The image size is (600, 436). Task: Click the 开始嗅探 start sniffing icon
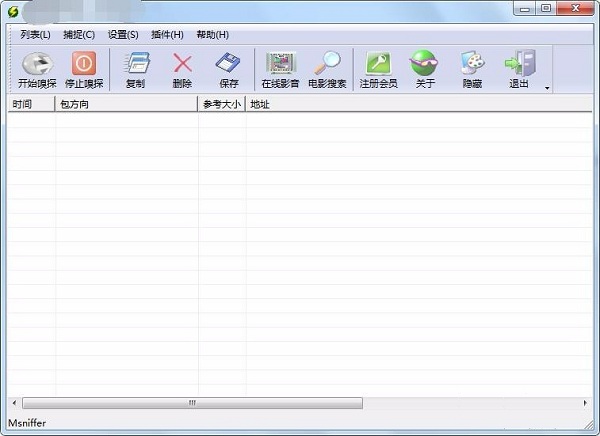(x=36, y=64)
